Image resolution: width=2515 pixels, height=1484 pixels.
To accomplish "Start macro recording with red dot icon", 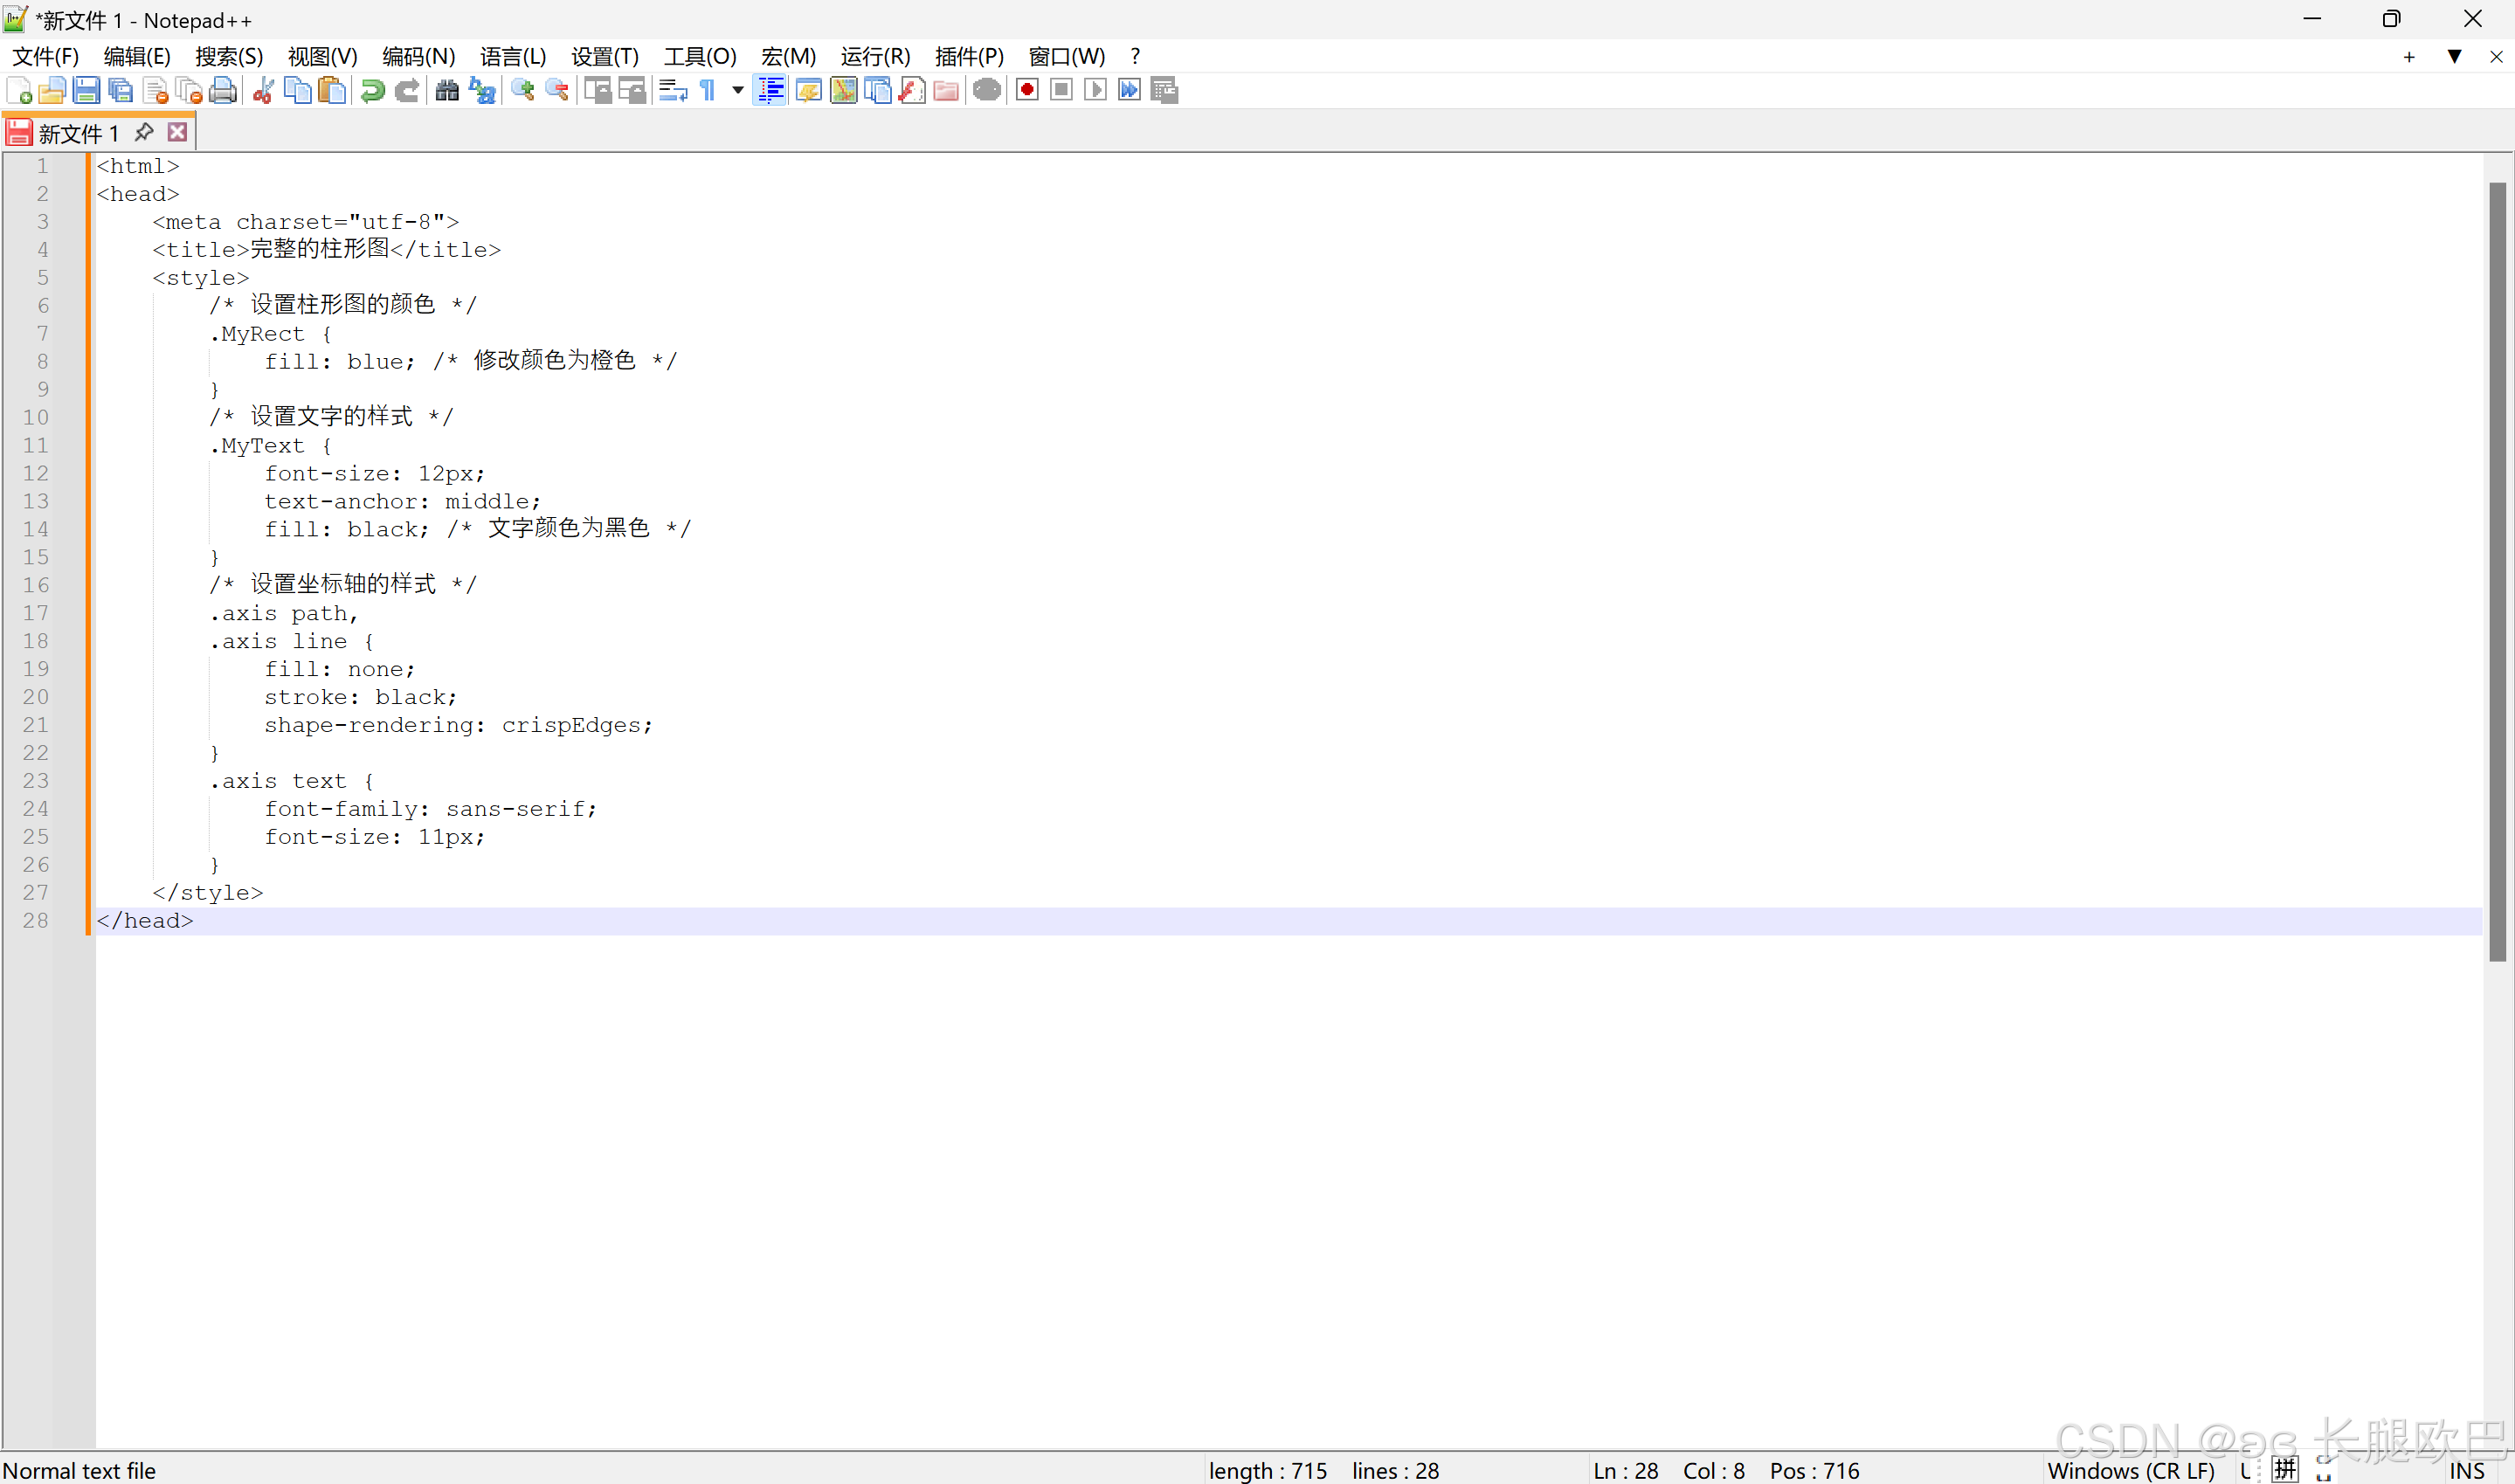I will click(x=1027, y=91).
